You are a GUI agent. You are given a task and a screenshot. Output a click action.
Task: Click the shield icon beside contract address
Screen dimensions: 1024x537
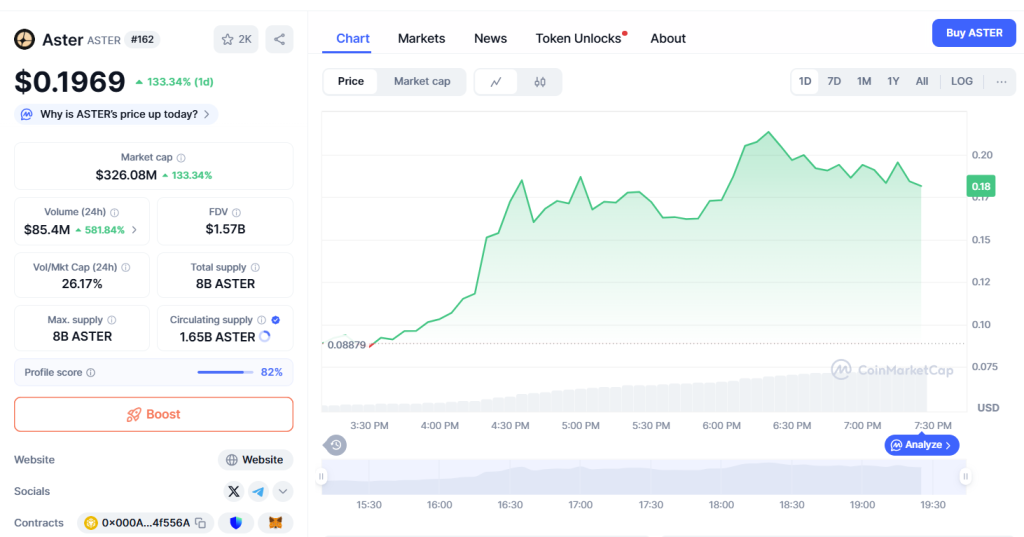coord(236,523)
